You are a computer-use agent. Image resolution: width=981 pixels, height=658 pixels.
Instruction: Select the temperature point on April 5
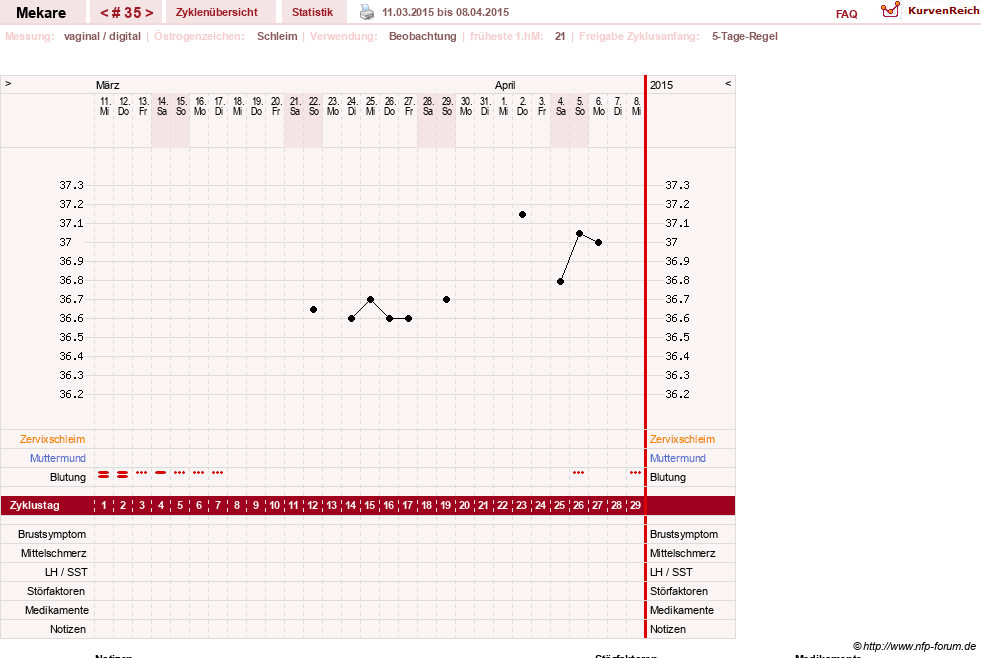tap(579, 233)
